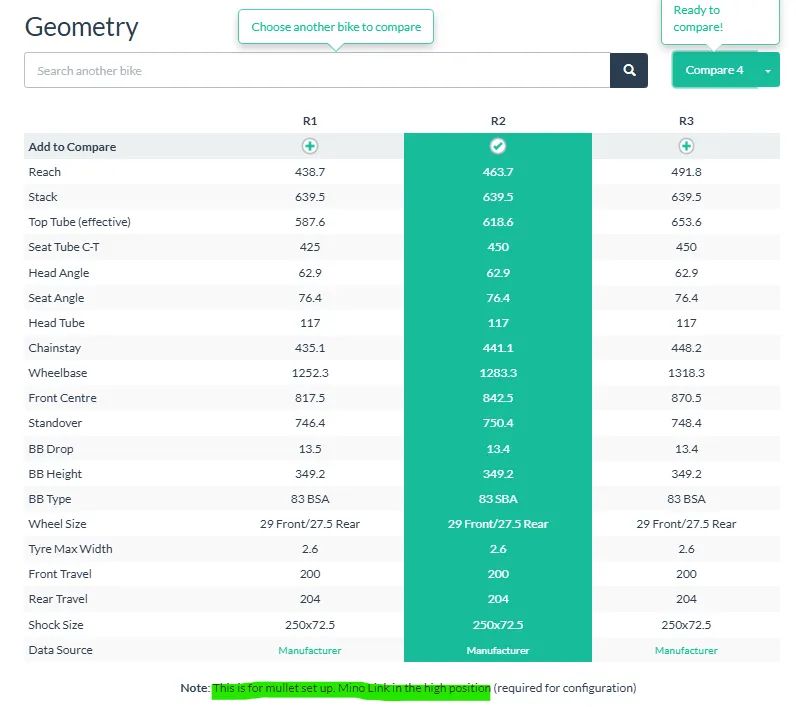Viewport: 796px width, 707px height.
Task: Click the Add to Compare row label
Action: (x=72, y=147)
